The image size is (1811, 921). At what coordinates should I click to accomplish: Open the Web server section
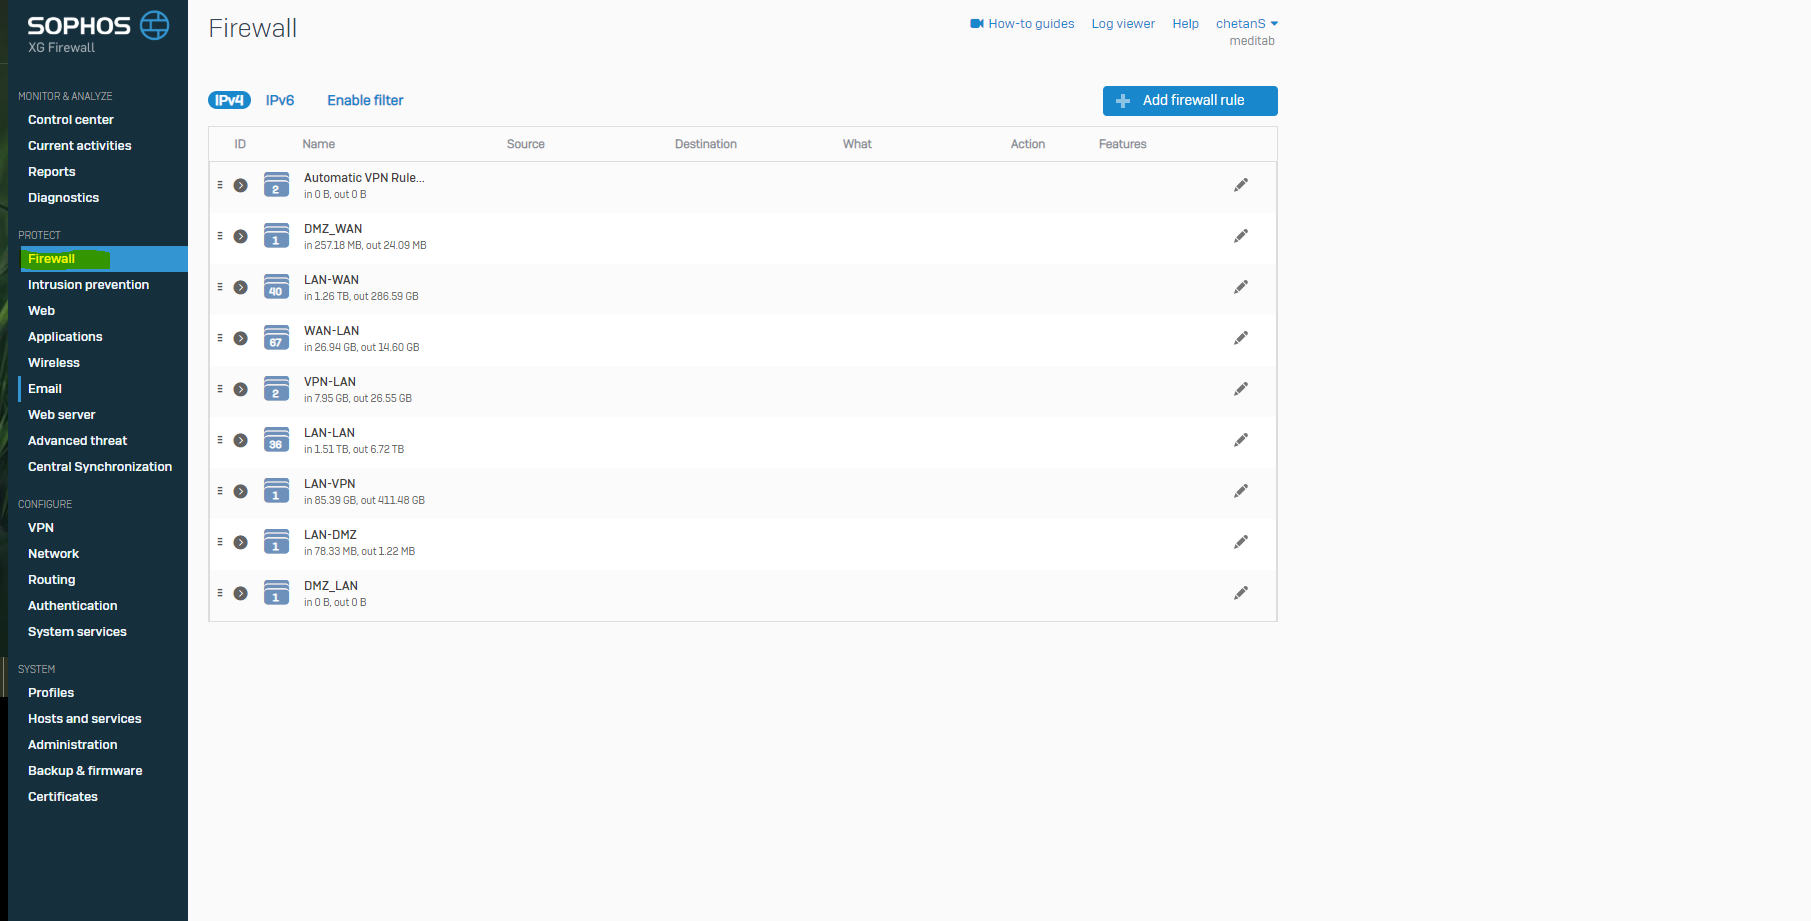coord(62,415)
